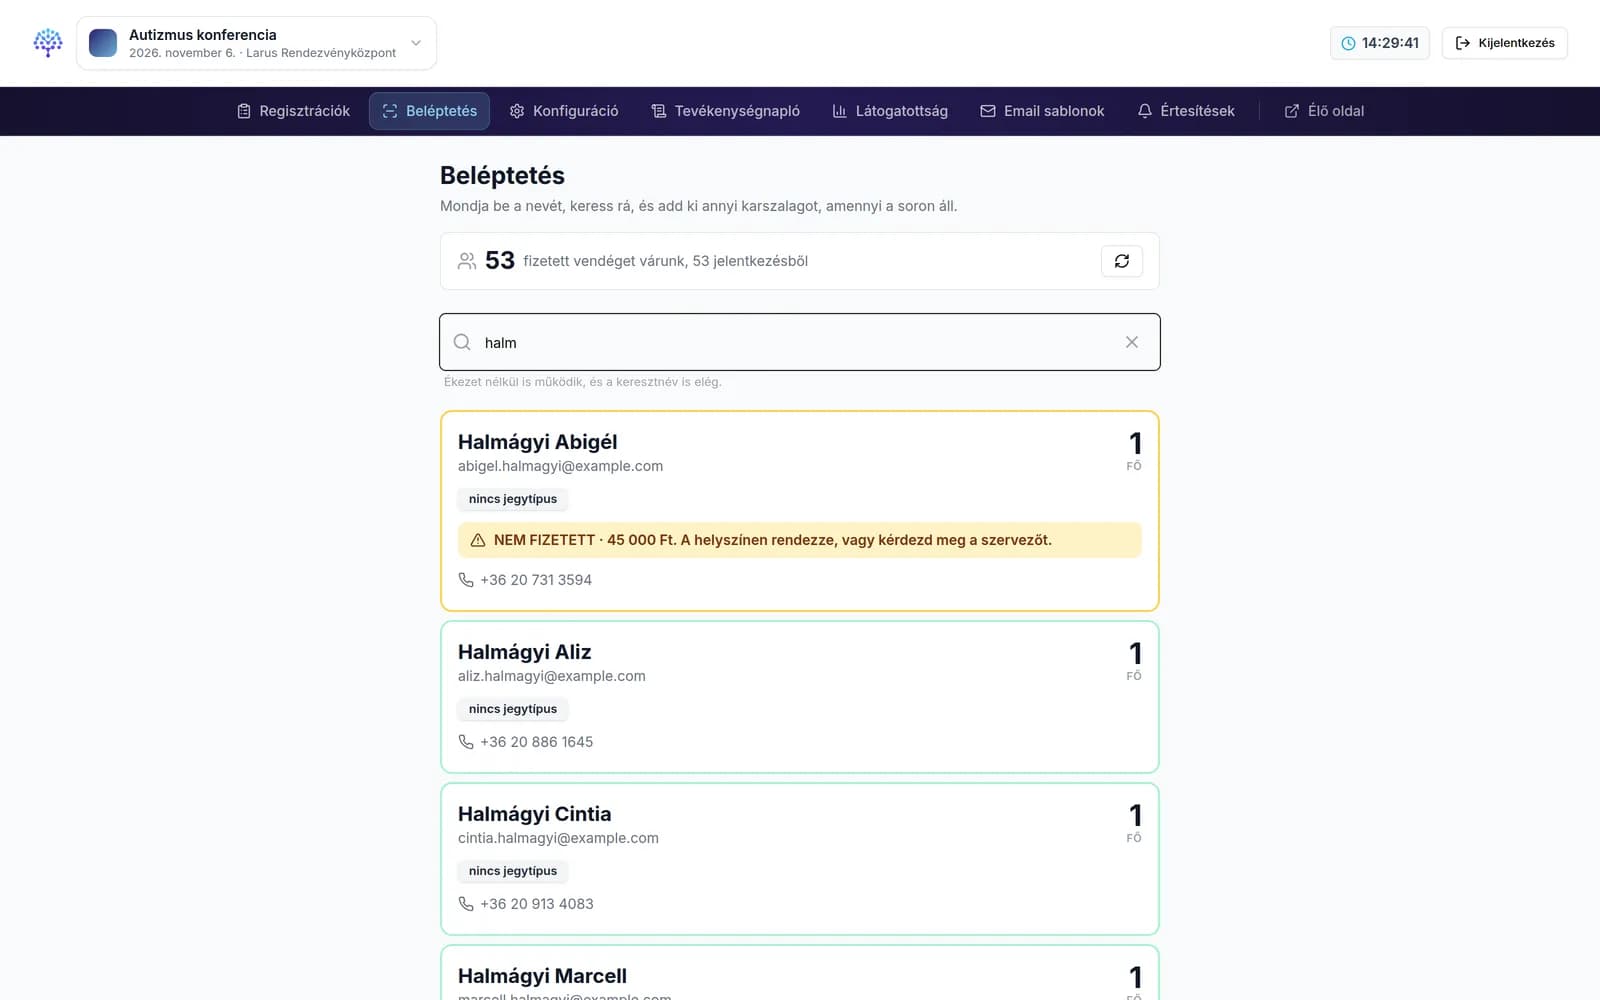Clear the search with the X icon

(1132, 342)
